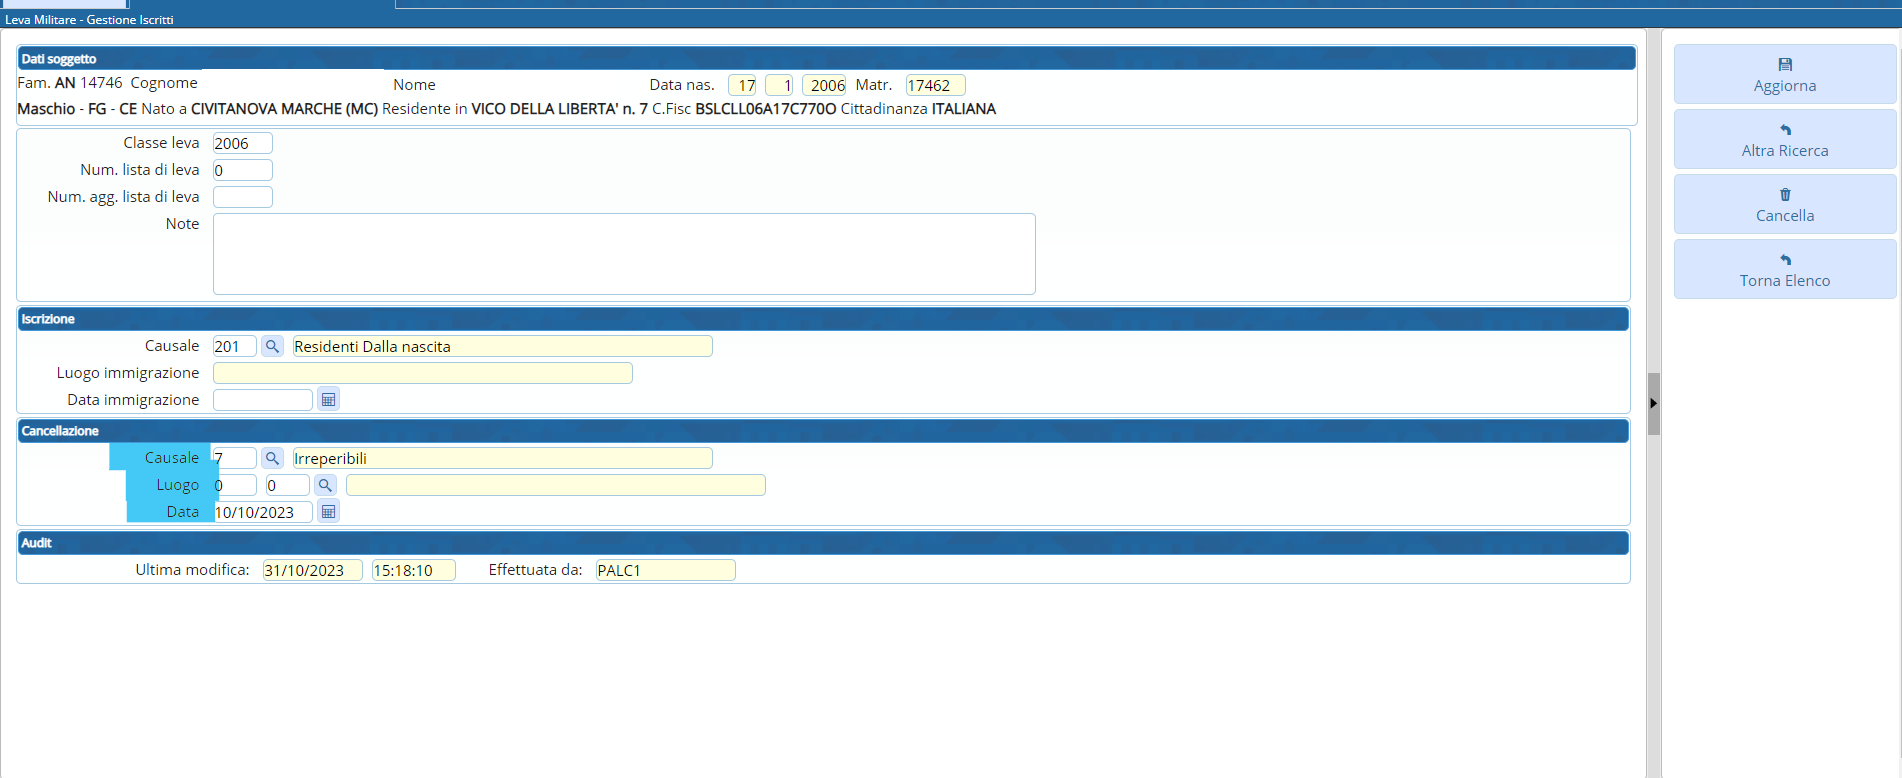
Task: Open the Data immigrazione calendar picker
Action: point(328,400)
